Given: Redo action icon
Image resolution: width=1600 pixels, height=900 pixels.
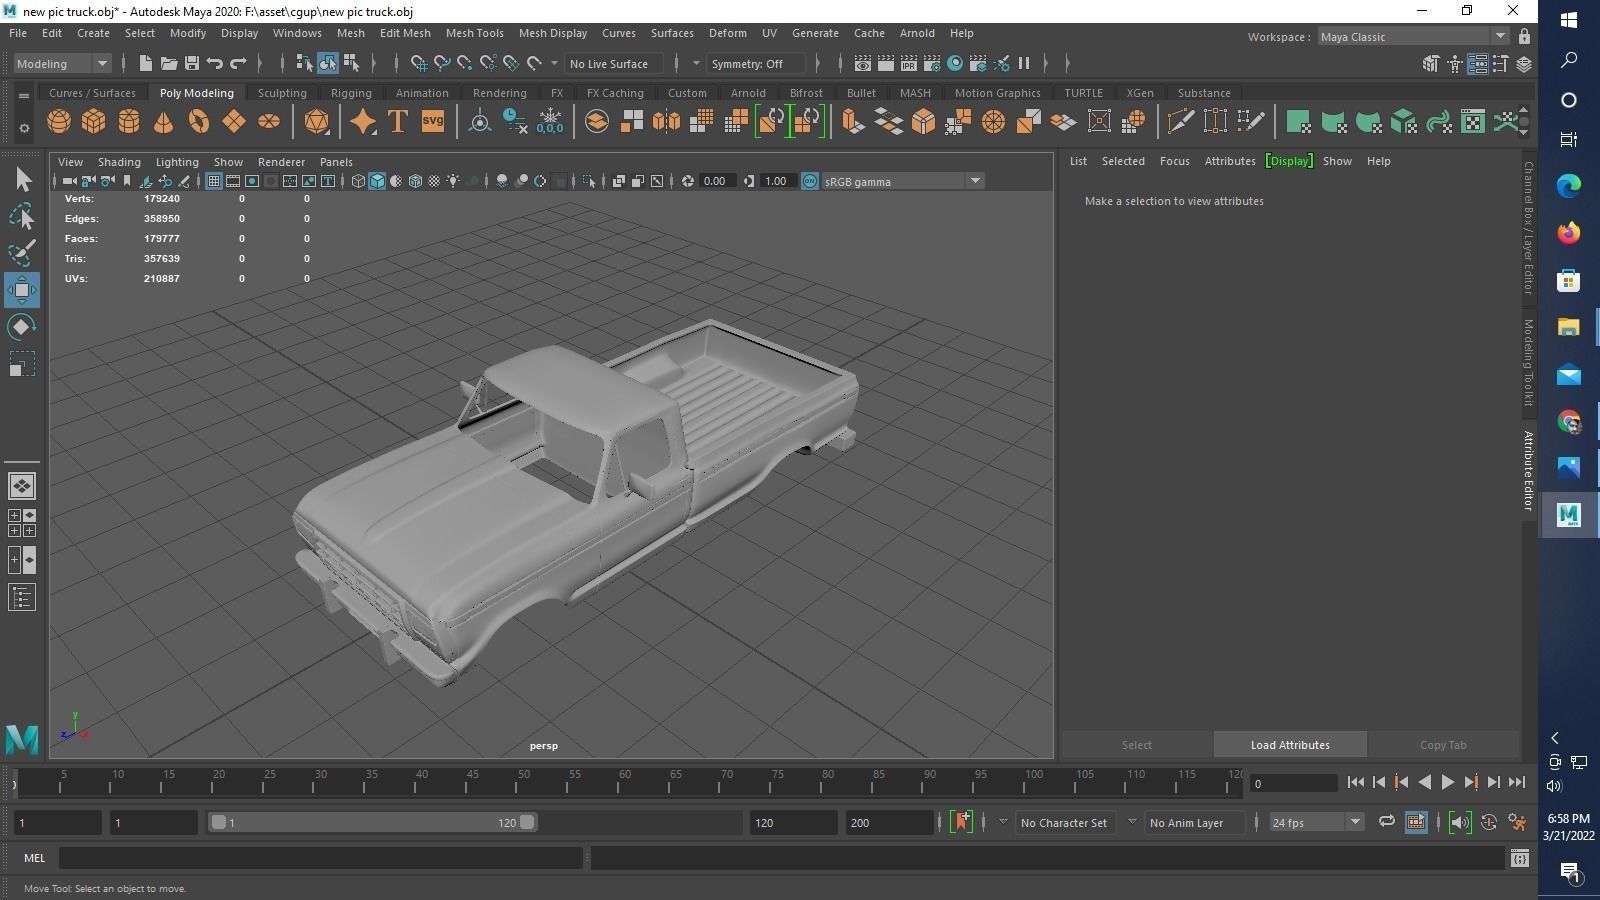Looking at the screenshot, I should click(x=238, y=63).
